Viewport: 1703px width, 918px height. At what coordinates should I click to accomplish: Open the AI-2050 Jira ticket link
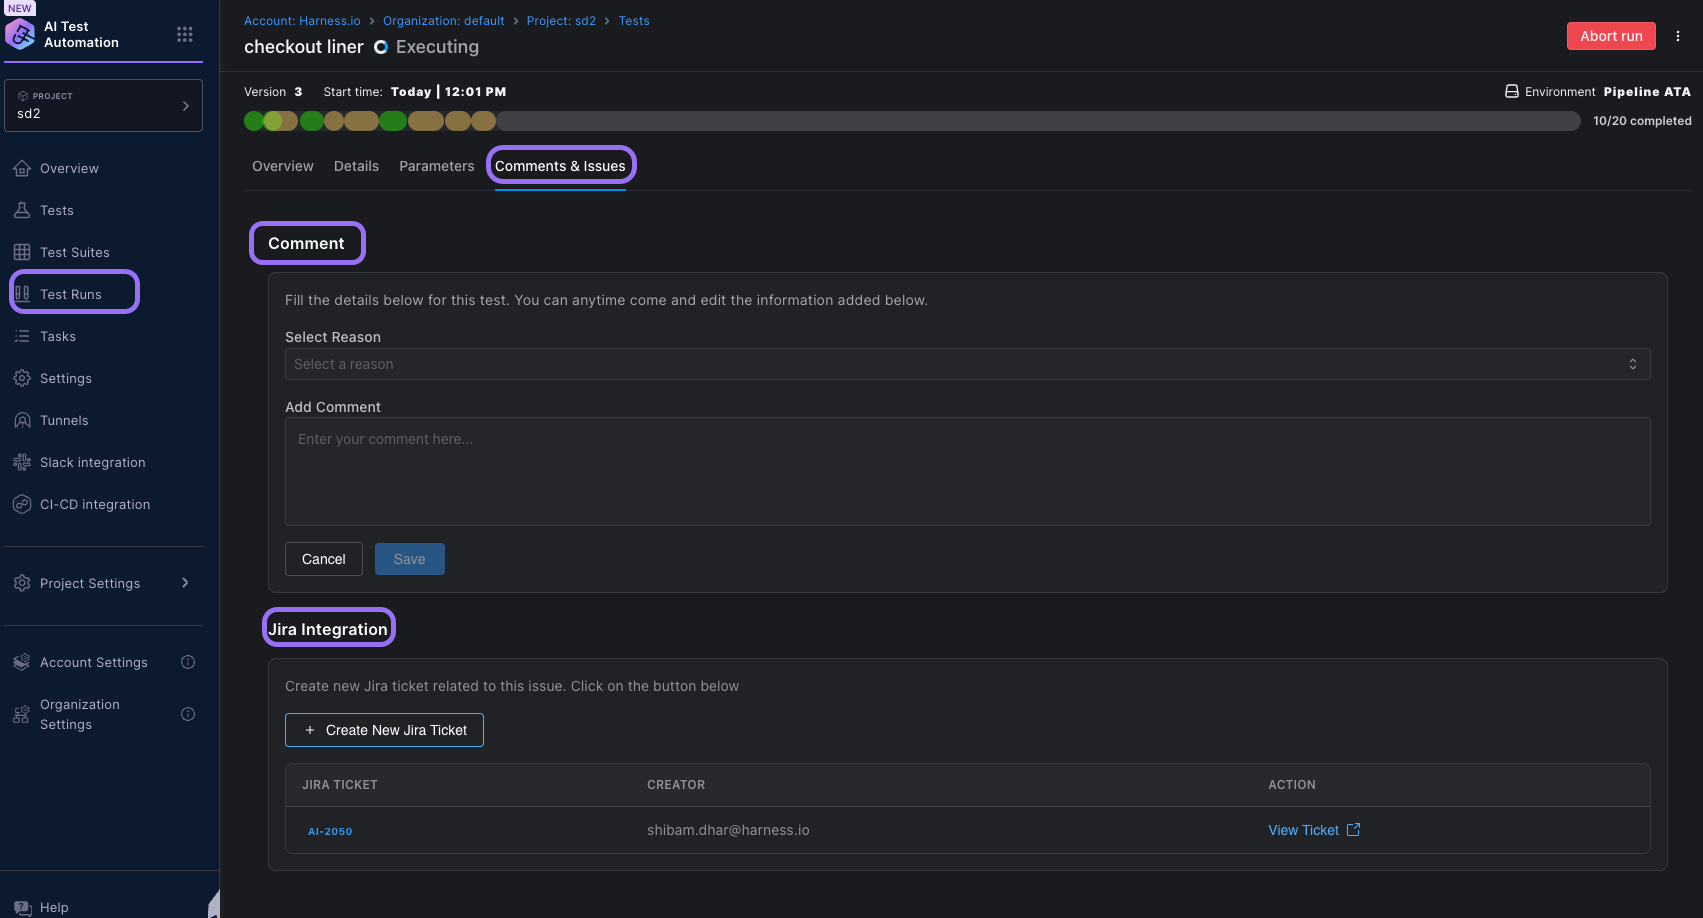330,831
